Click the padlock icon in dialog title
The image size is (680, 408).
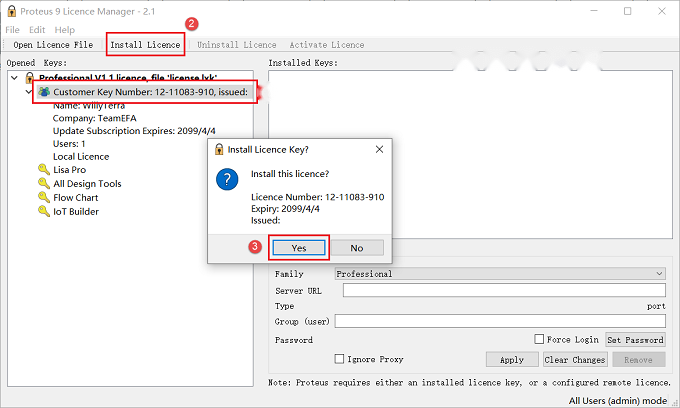click(x=219, y=150)
